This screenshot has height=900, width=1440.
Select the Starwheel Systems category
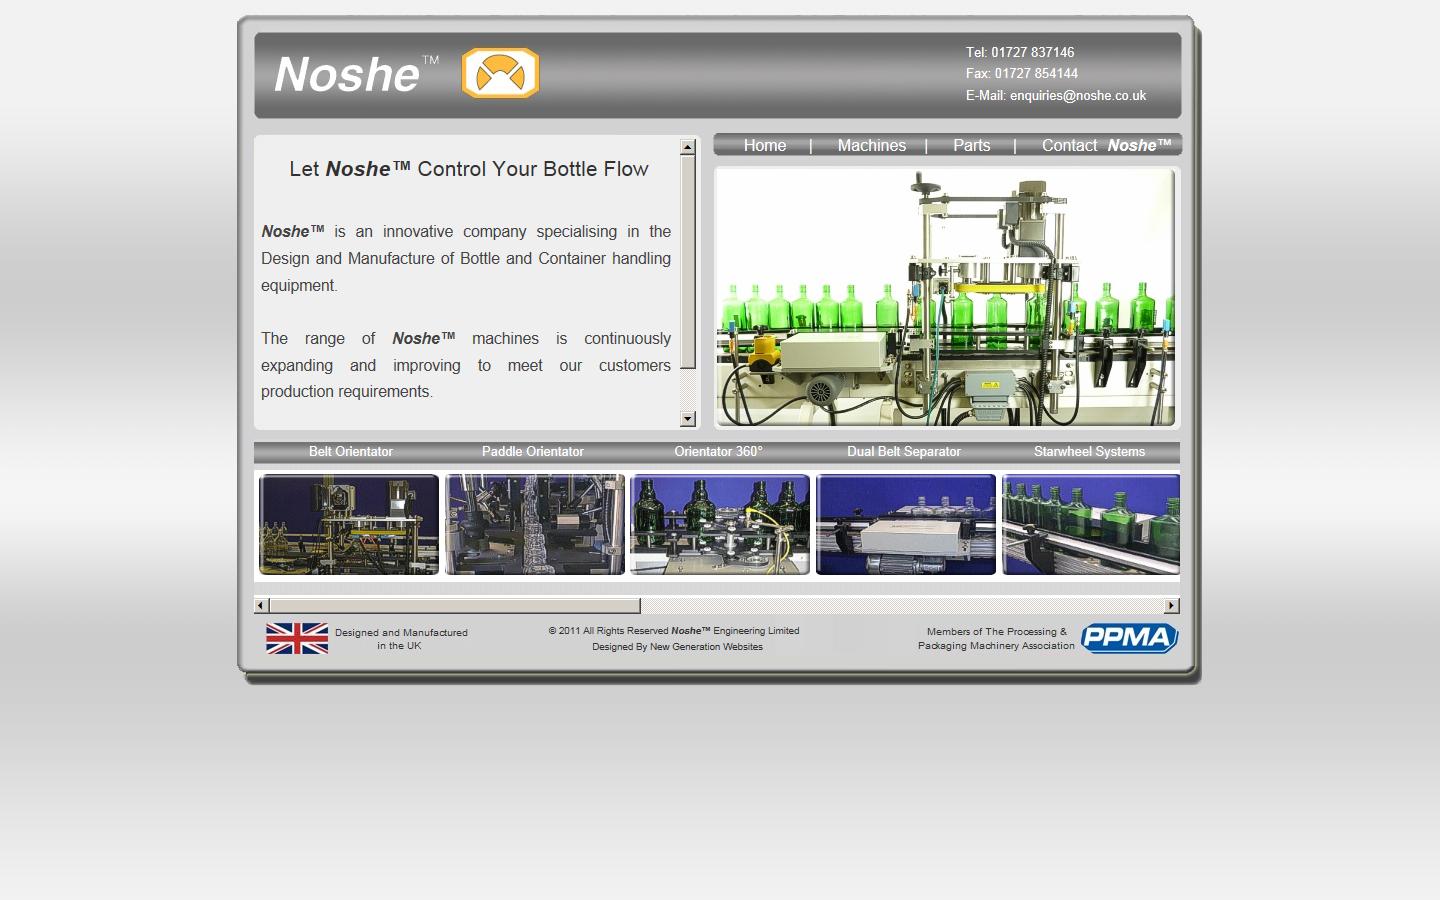click(x=1089, y=452)
